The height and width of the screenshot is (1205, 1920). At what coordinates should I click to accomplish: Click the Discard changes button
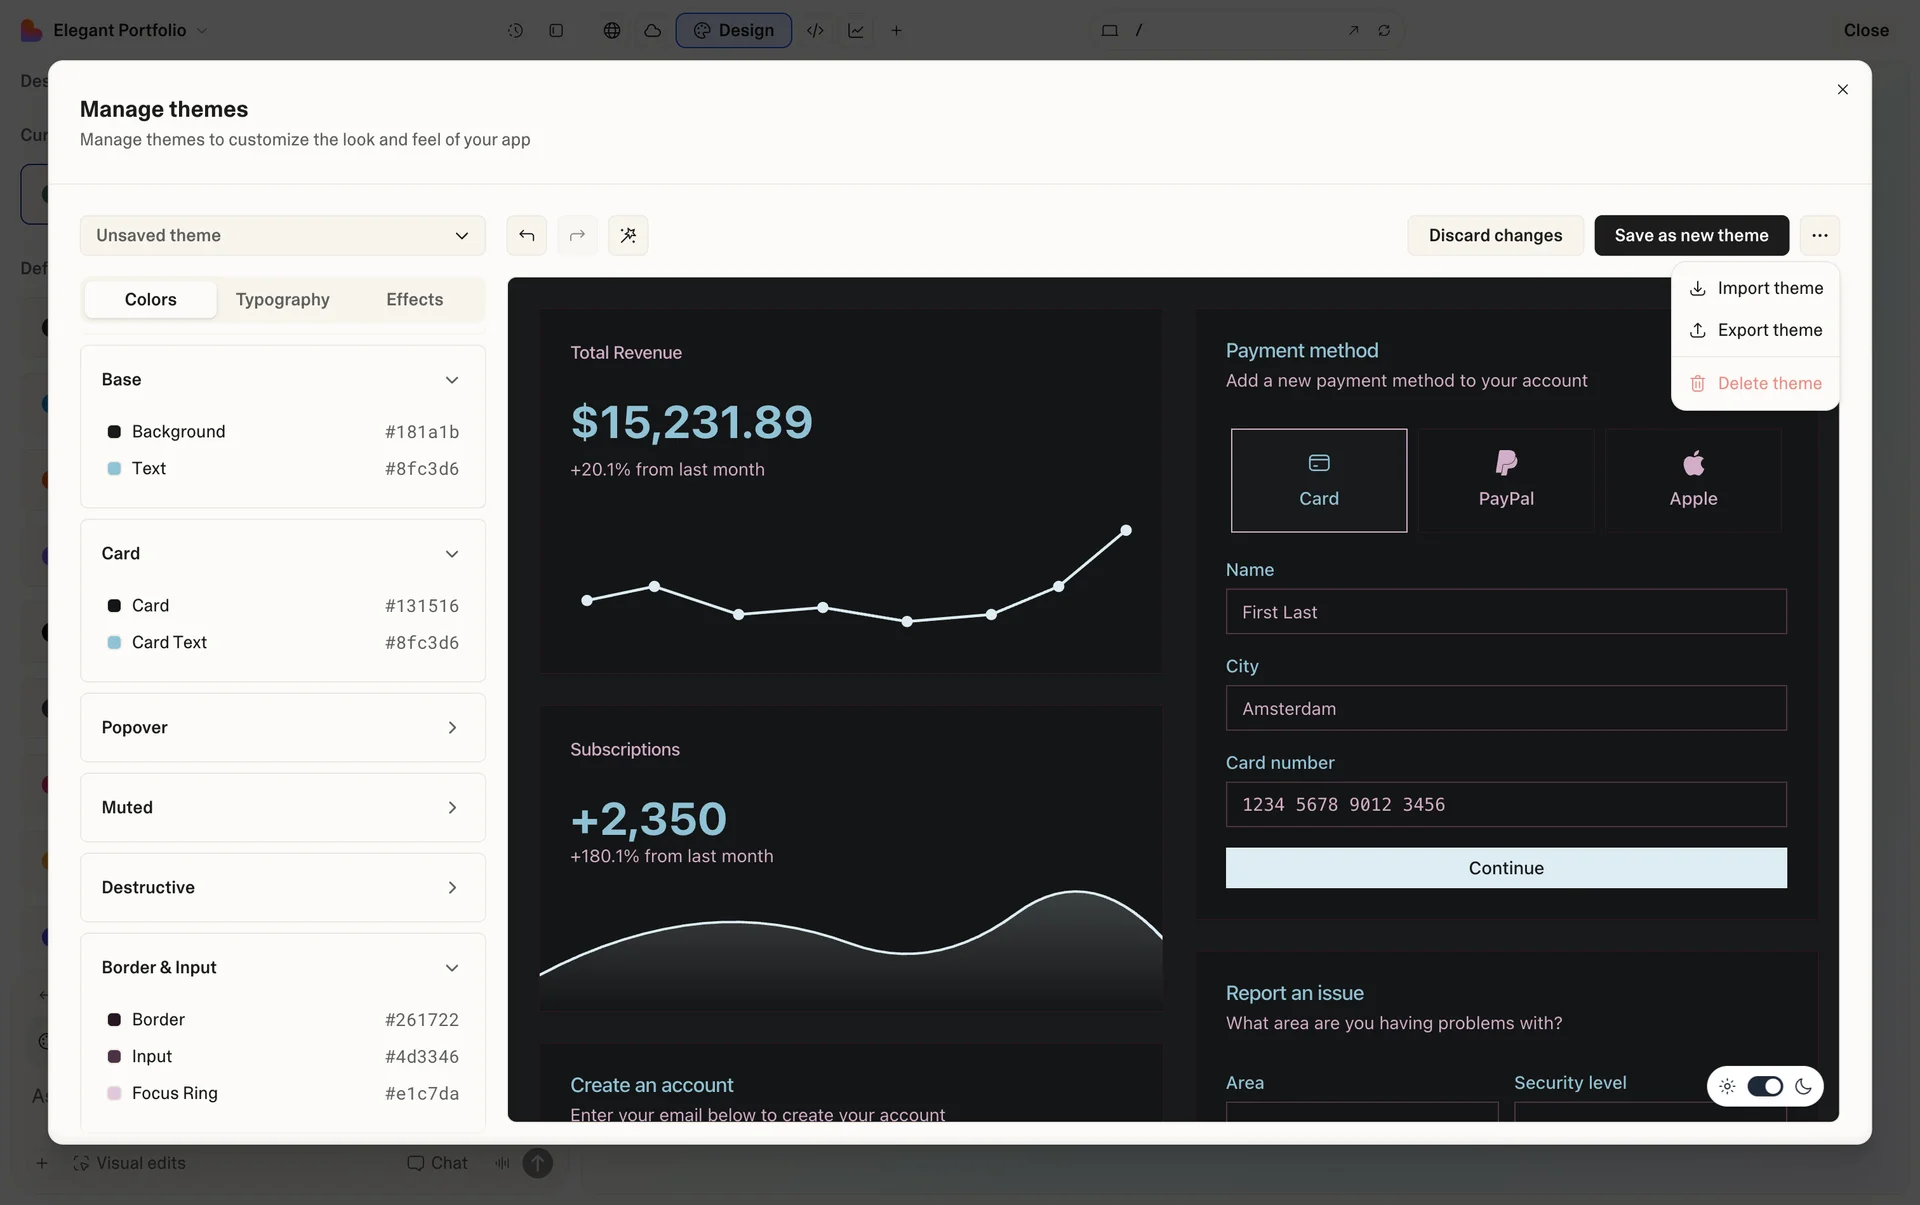click(x=1494, y=235)
